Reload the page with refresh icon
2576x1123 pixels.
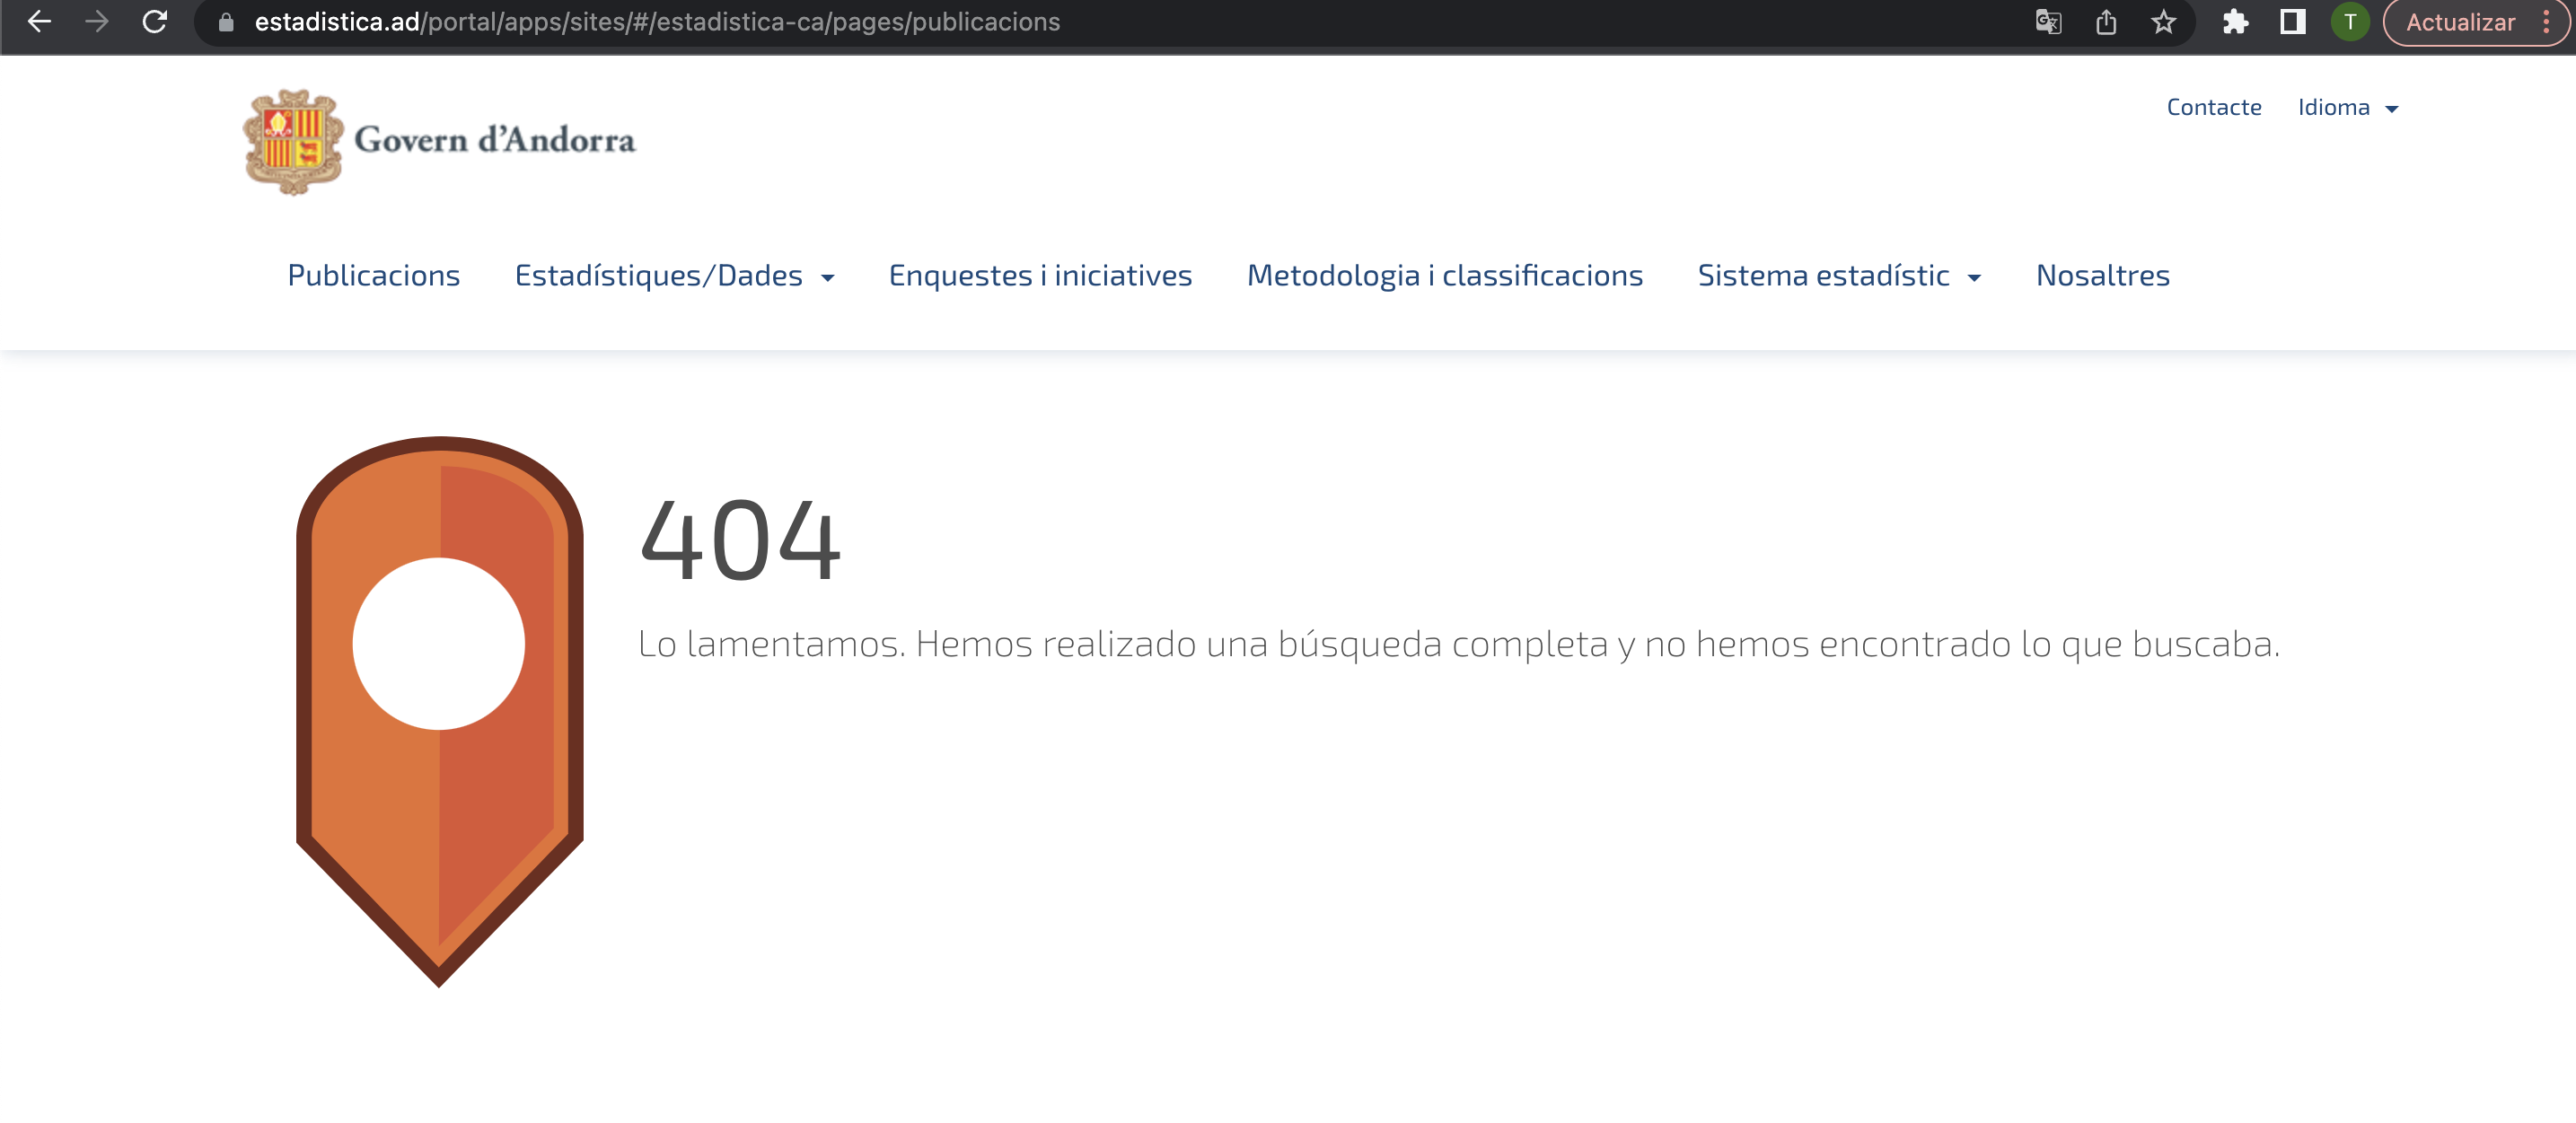(x=155, y=21)
